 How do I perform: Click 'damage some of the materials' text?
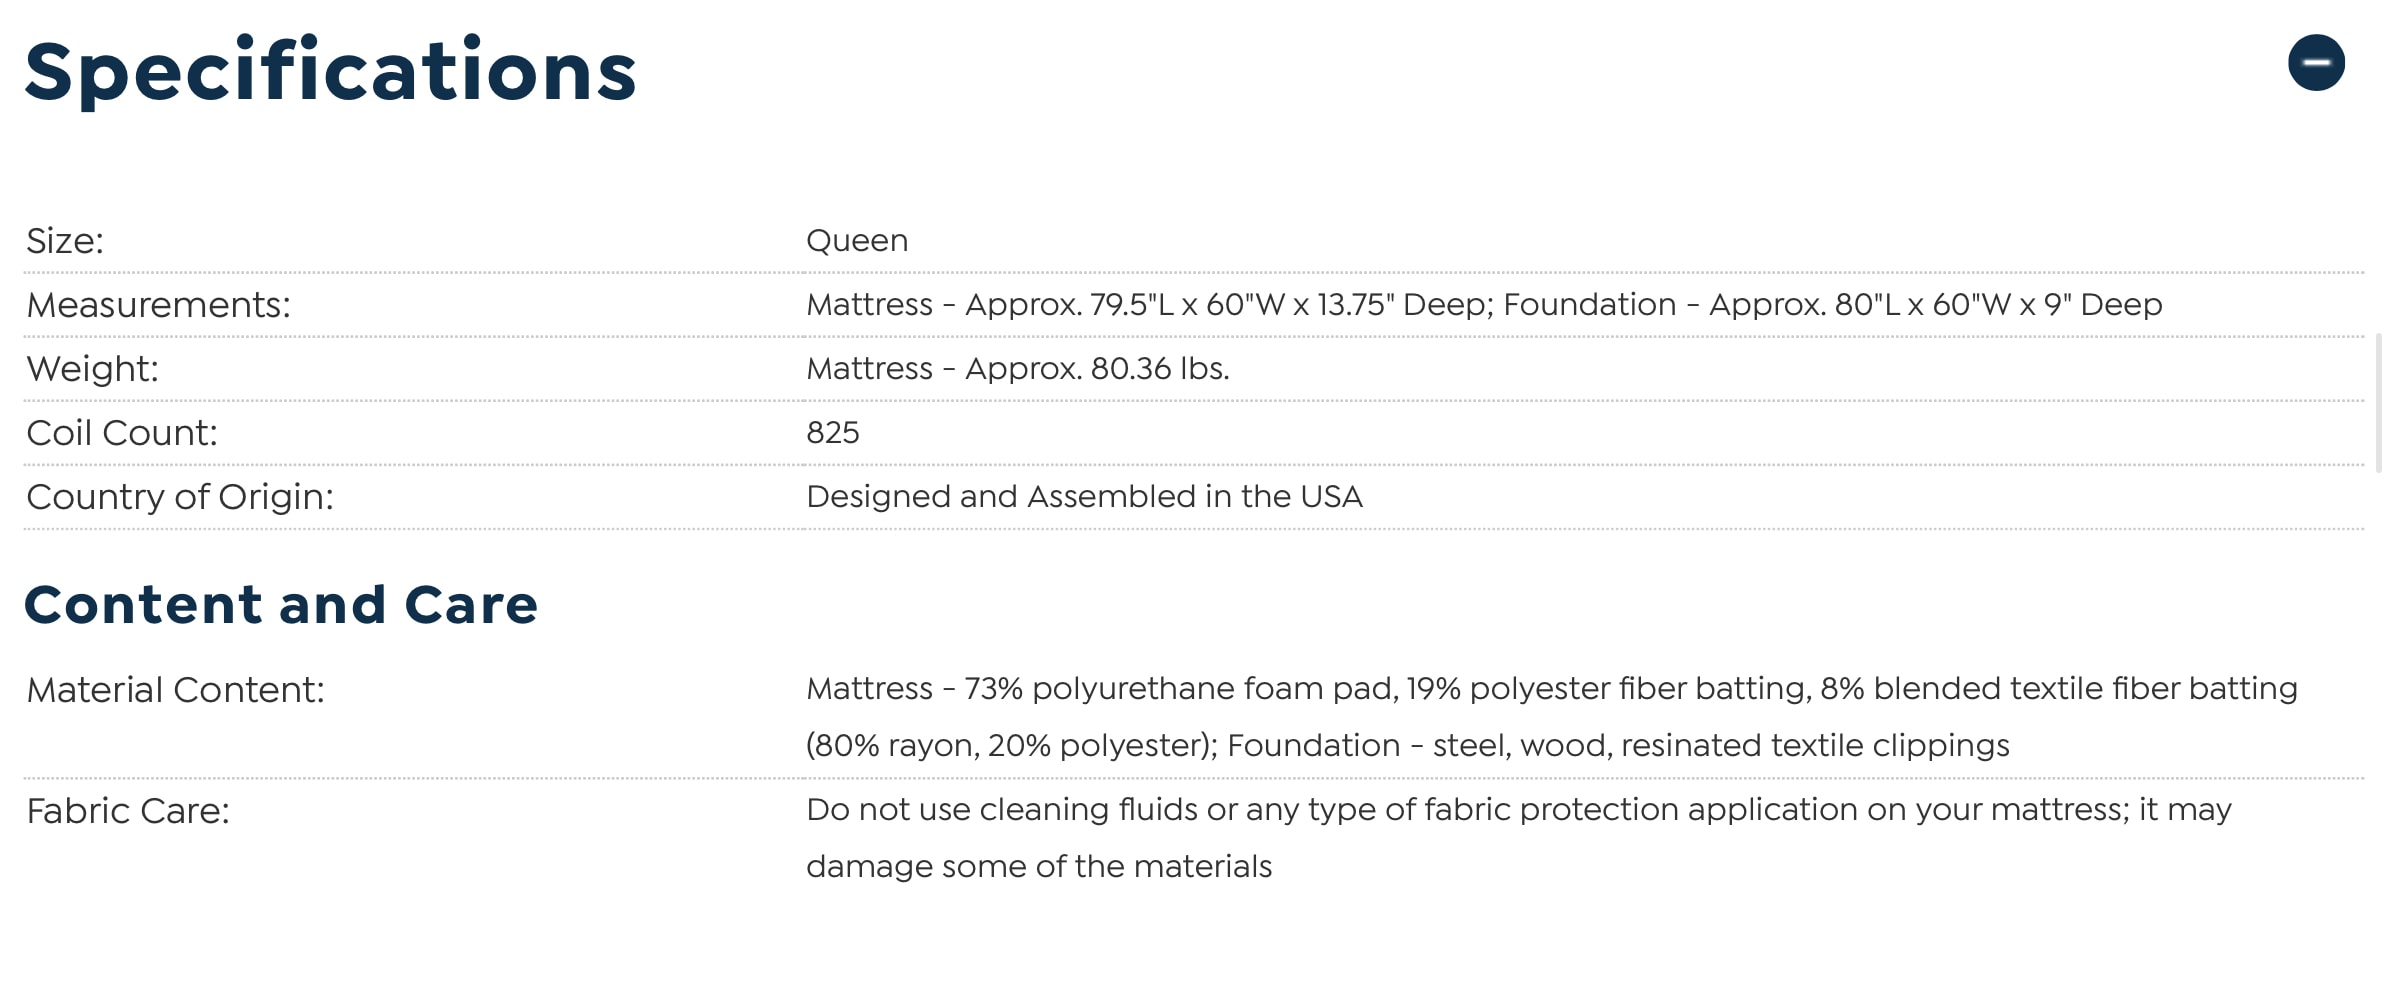1039,867
